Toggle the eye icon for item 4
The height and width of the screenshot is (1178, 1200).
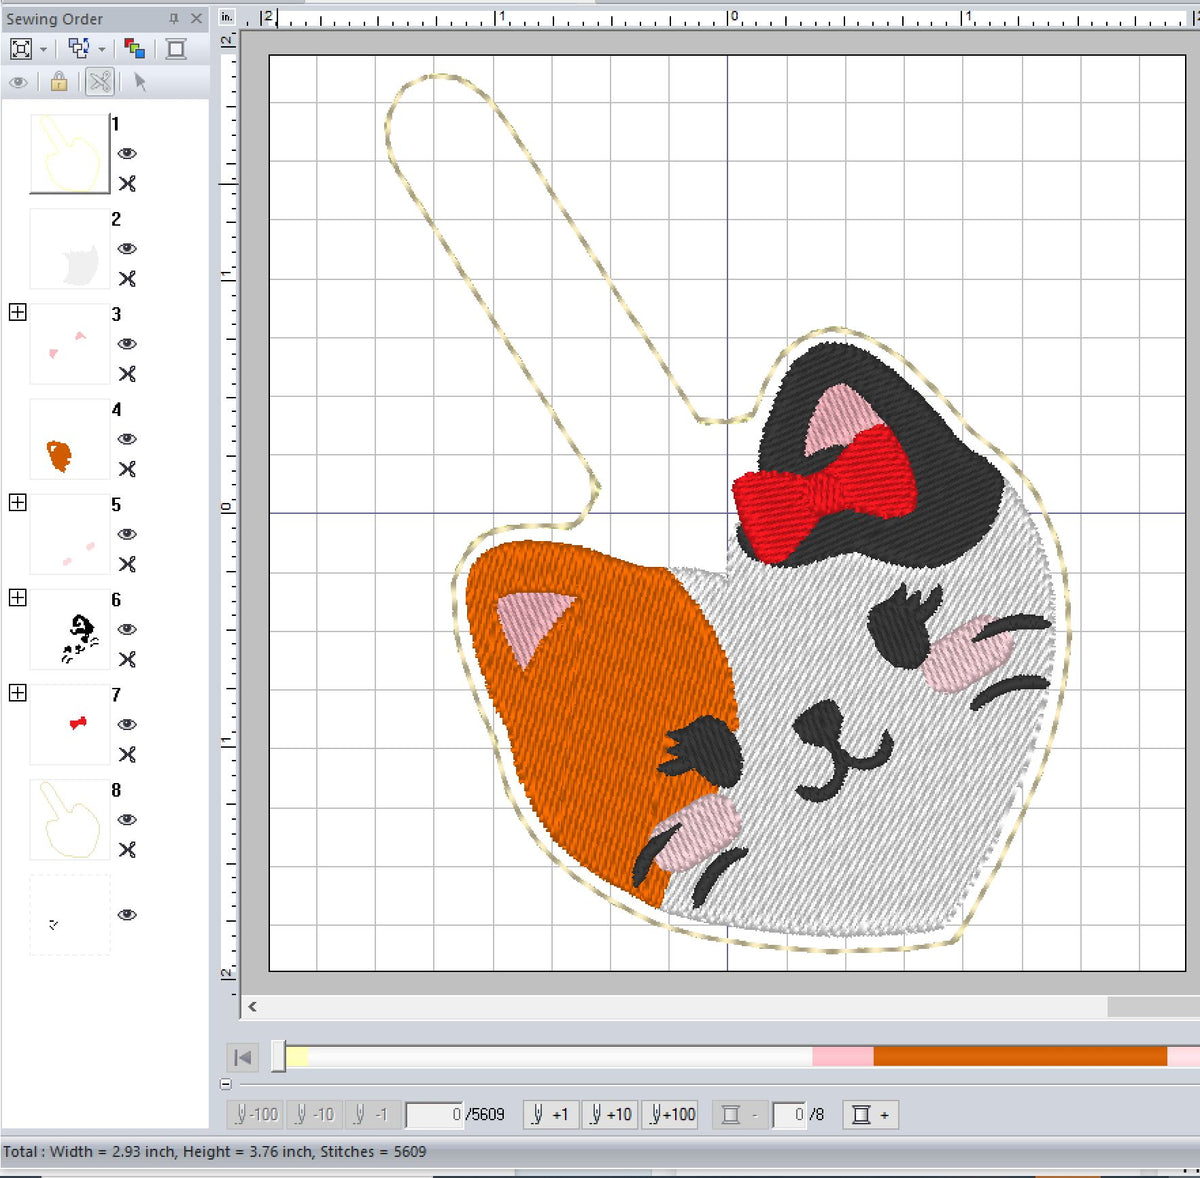click(x=127, y=438)
